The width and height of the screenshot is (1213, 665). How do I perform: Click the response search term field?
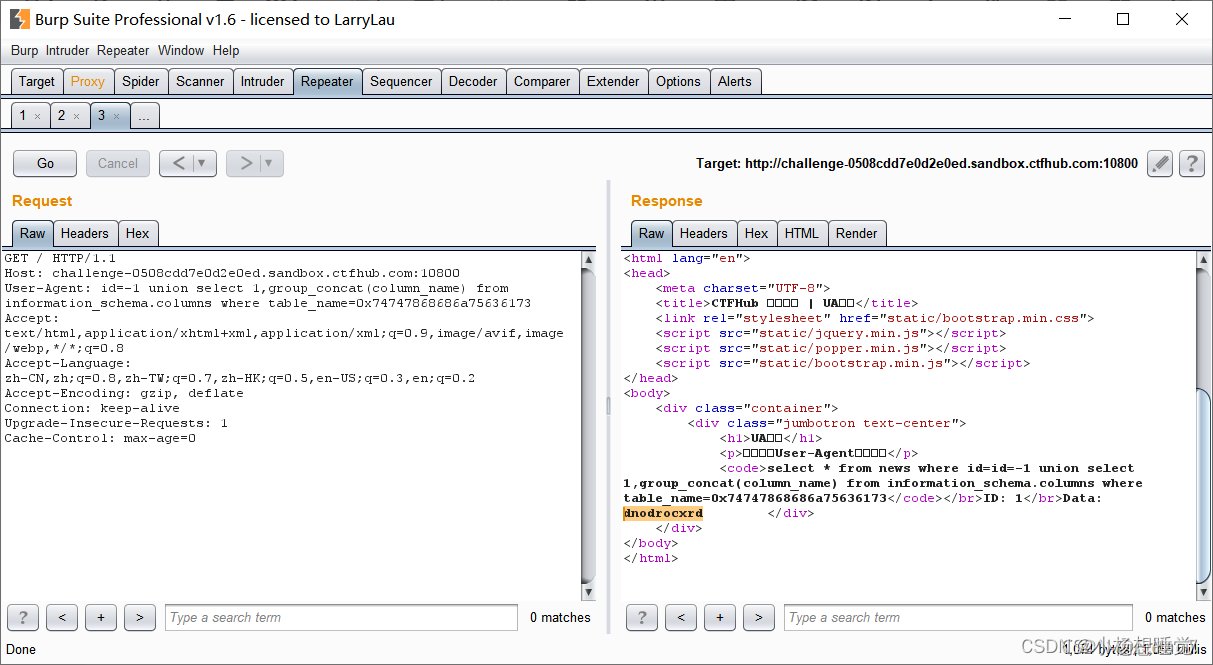[x=959, y=617]
